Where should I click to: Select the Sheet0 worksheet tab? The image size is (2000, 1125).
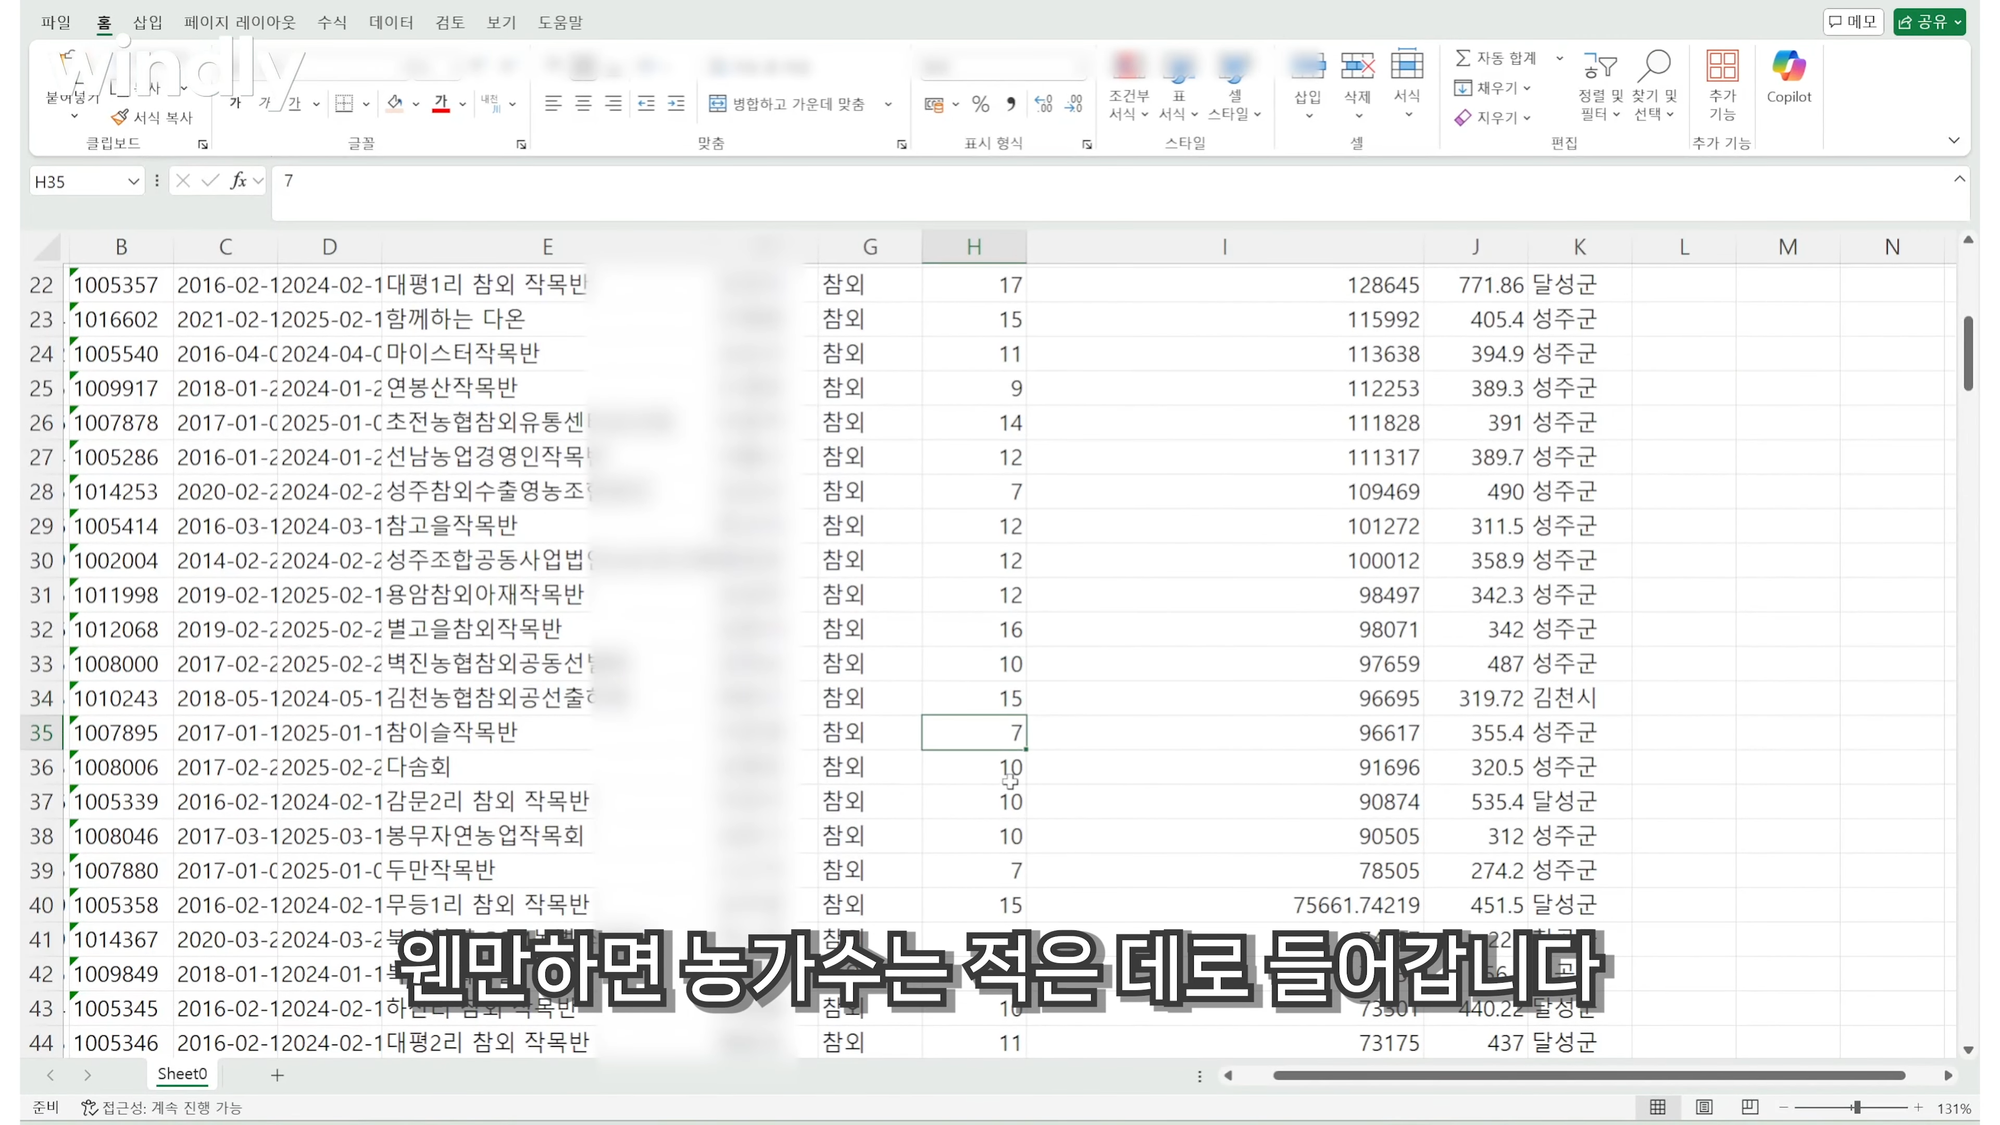[x=182, y=1074]
